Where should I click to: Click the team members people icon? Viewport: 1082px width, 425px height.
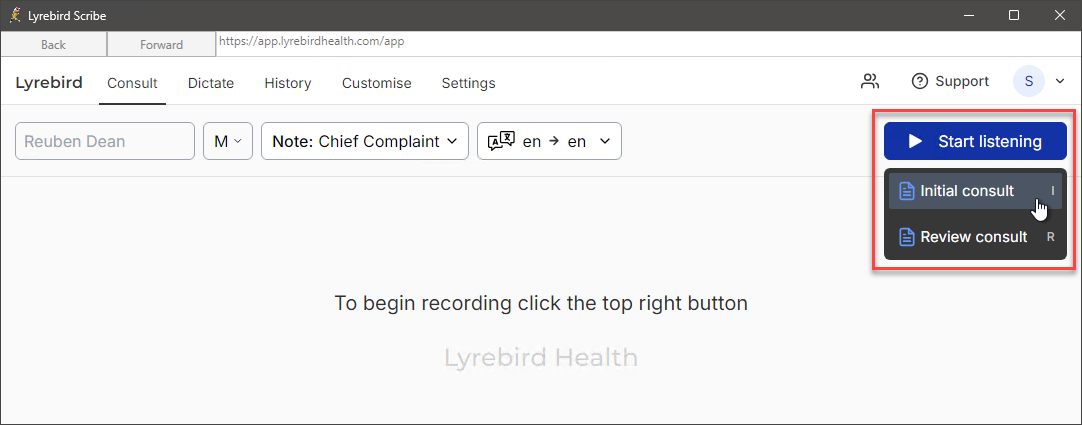pos(870,81)
